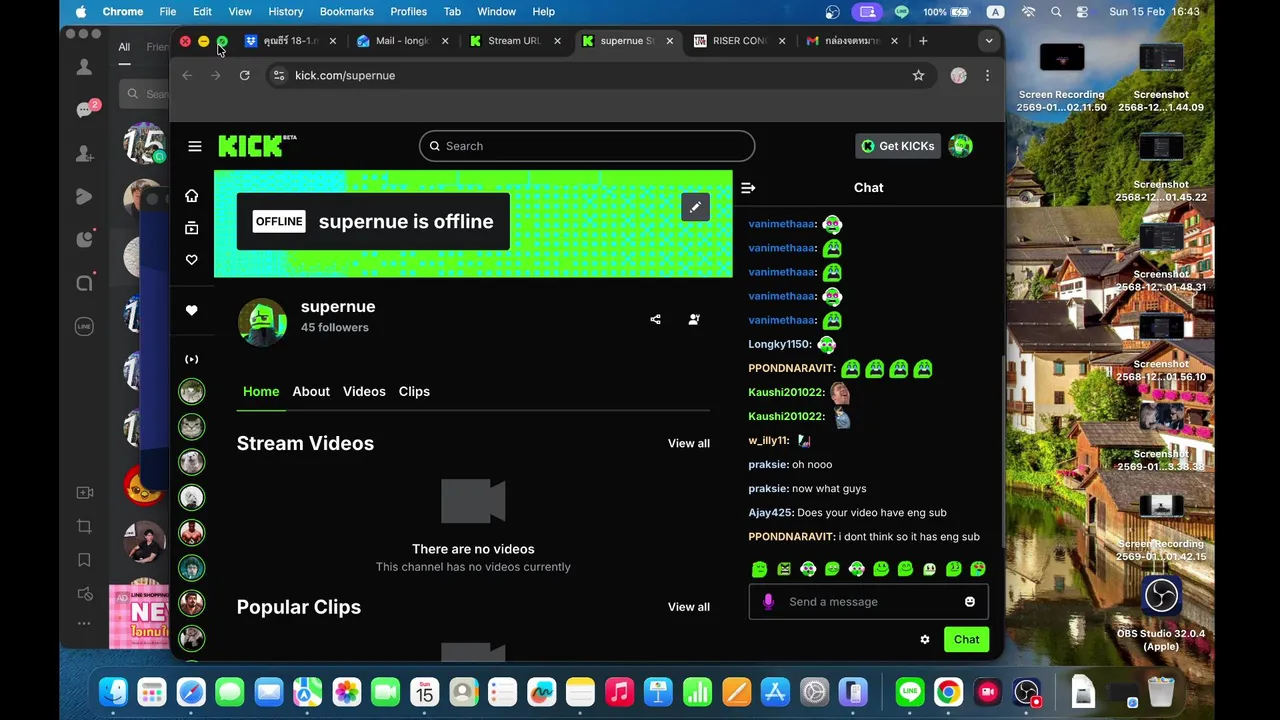Image resolution: width=1280 pixels, height=720 pixels.
Task: Open Finder from the Dock
Action: click(x=114, y=692)
